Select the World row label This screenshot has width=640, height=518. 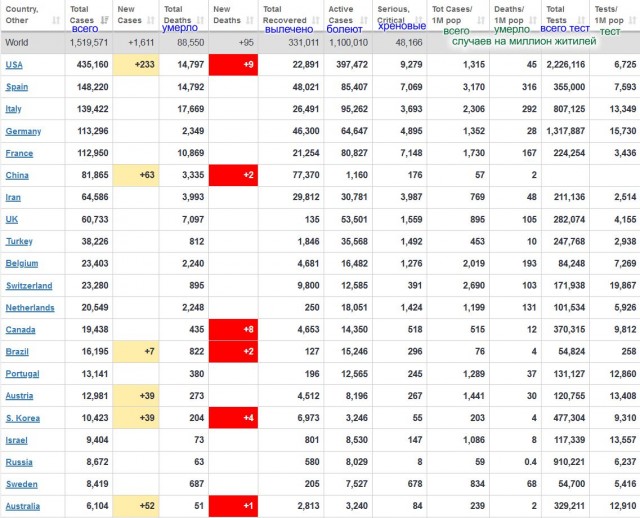(17, 42)
